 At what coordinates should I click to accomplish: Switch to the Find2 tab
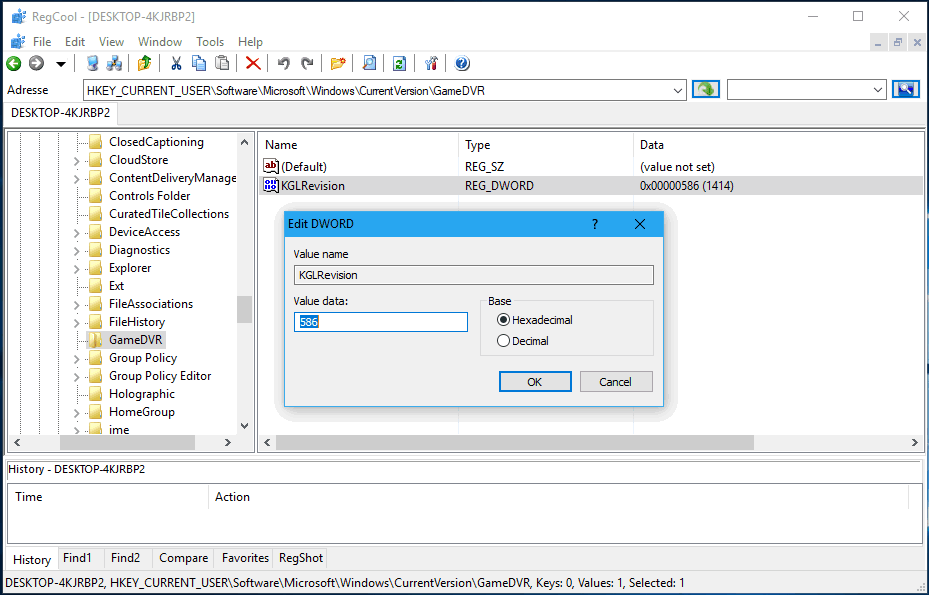(126, 558)
